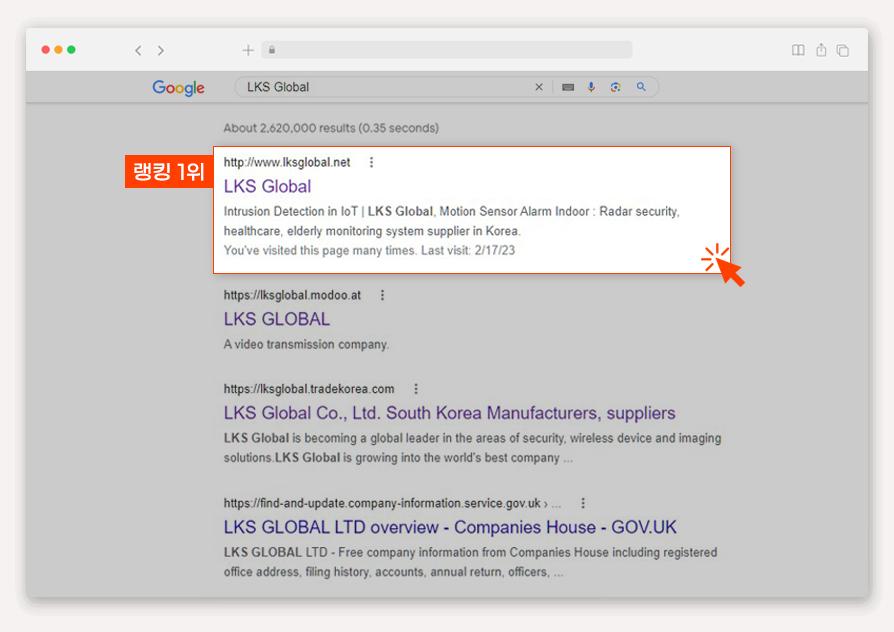
Task: Click the browser address bar
Action: 447,50
